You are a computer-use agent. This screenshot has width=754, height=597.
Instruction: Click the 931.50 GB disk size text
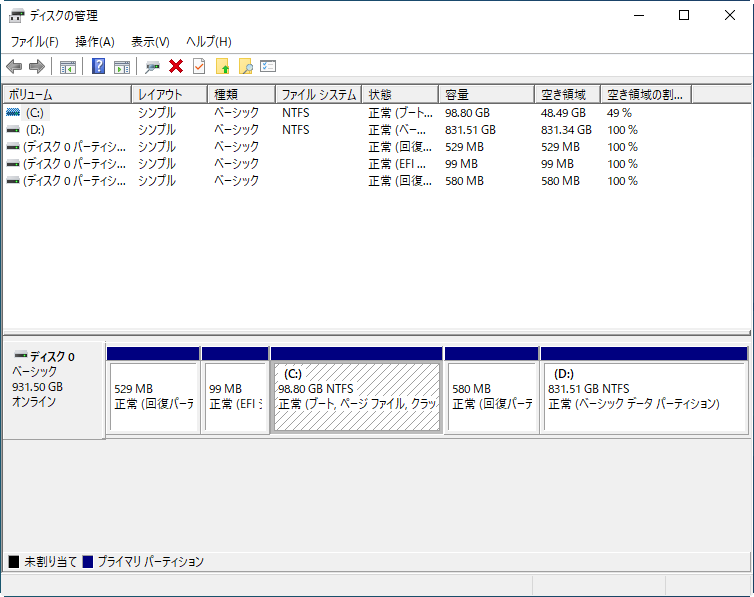click(38, 387)
